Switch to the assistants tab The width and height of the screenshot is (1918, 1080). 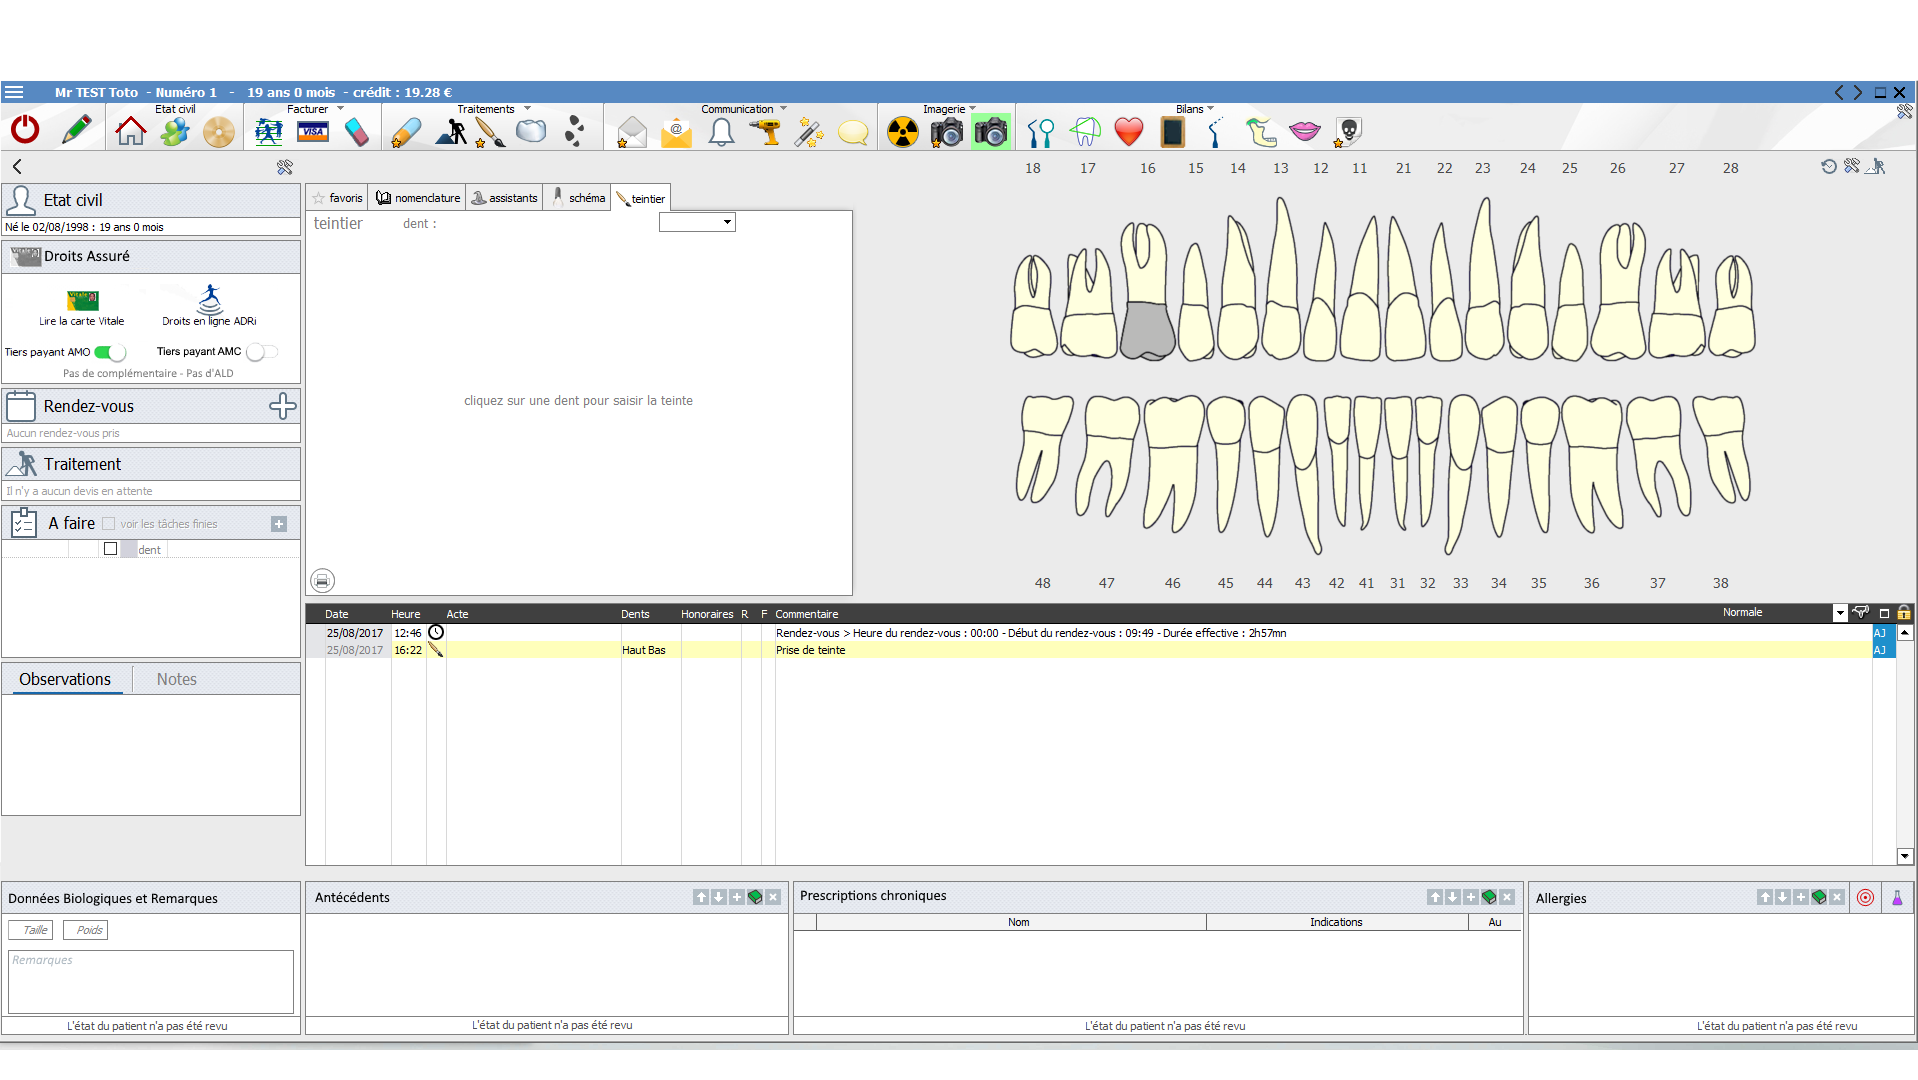coord(505,198)
